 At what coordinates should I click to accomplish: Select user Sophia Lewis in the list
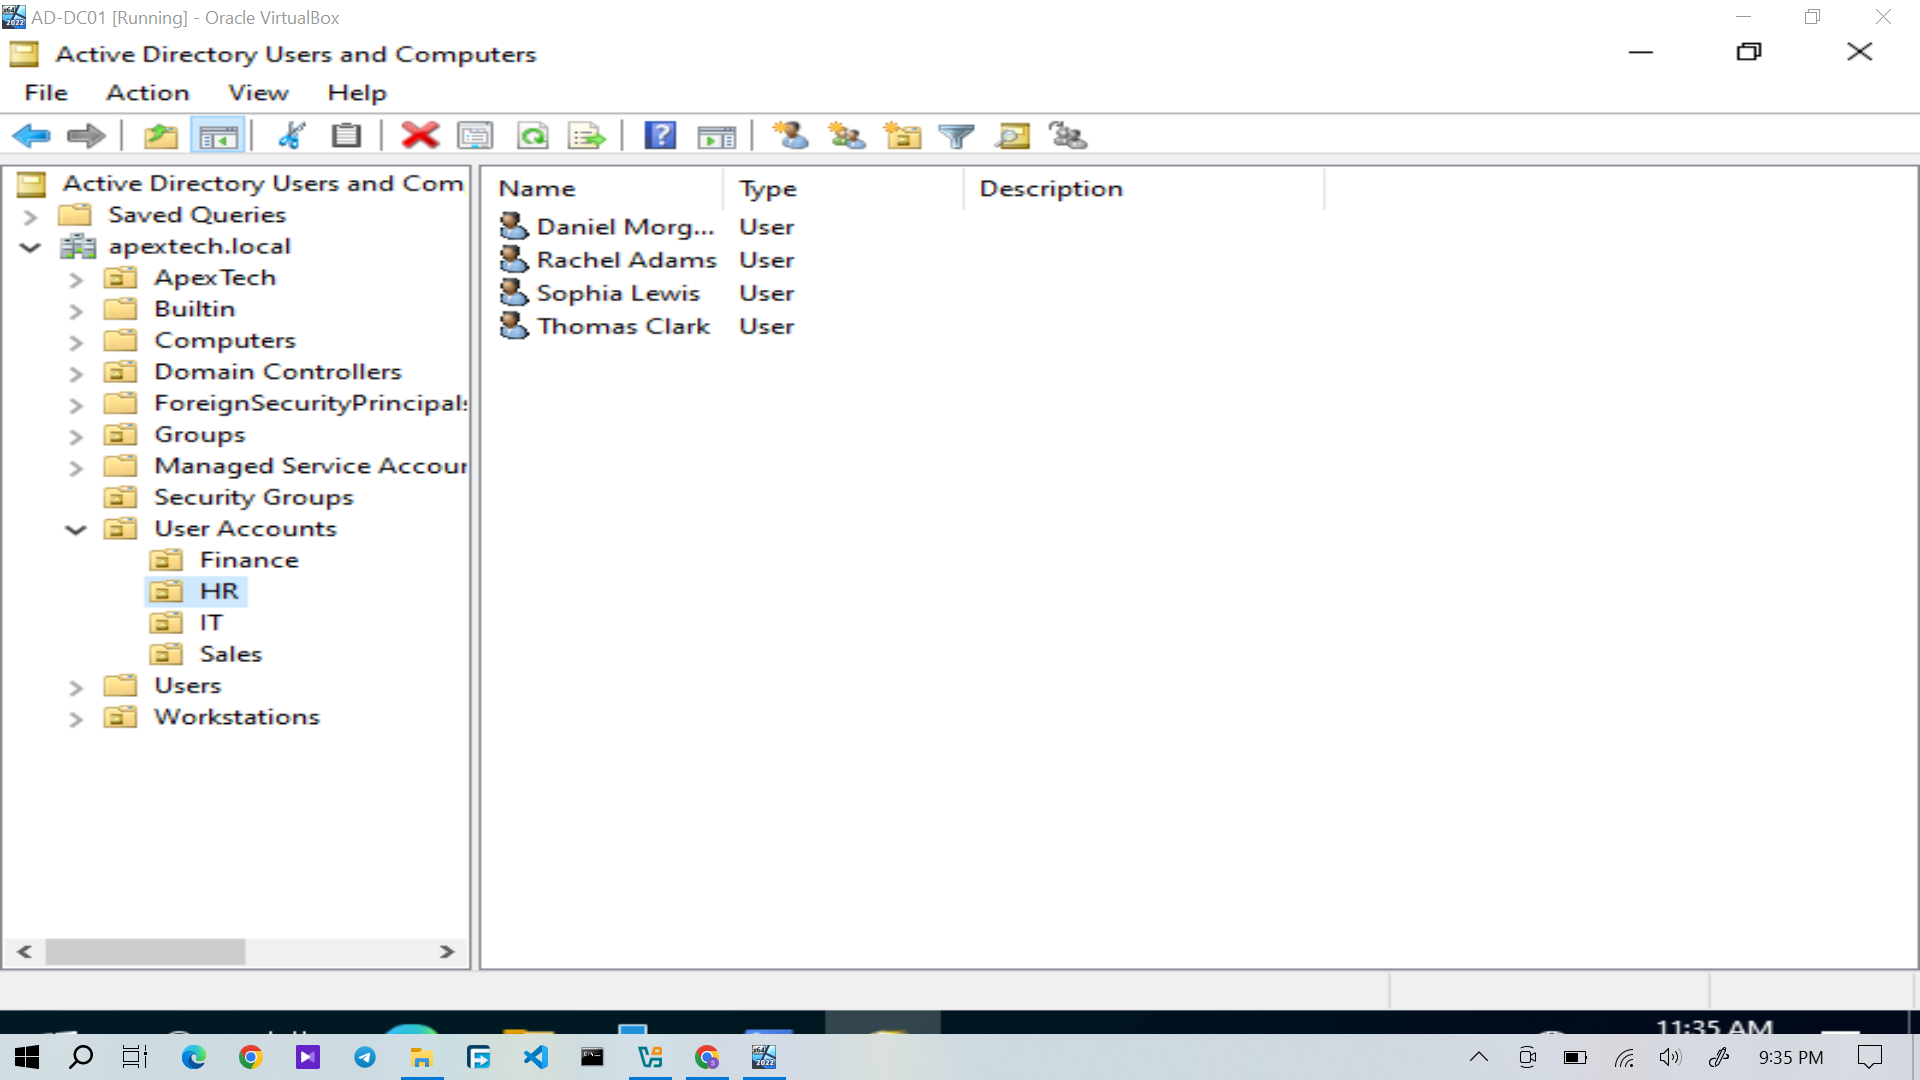pyautogui.click(x=618, y=293)
